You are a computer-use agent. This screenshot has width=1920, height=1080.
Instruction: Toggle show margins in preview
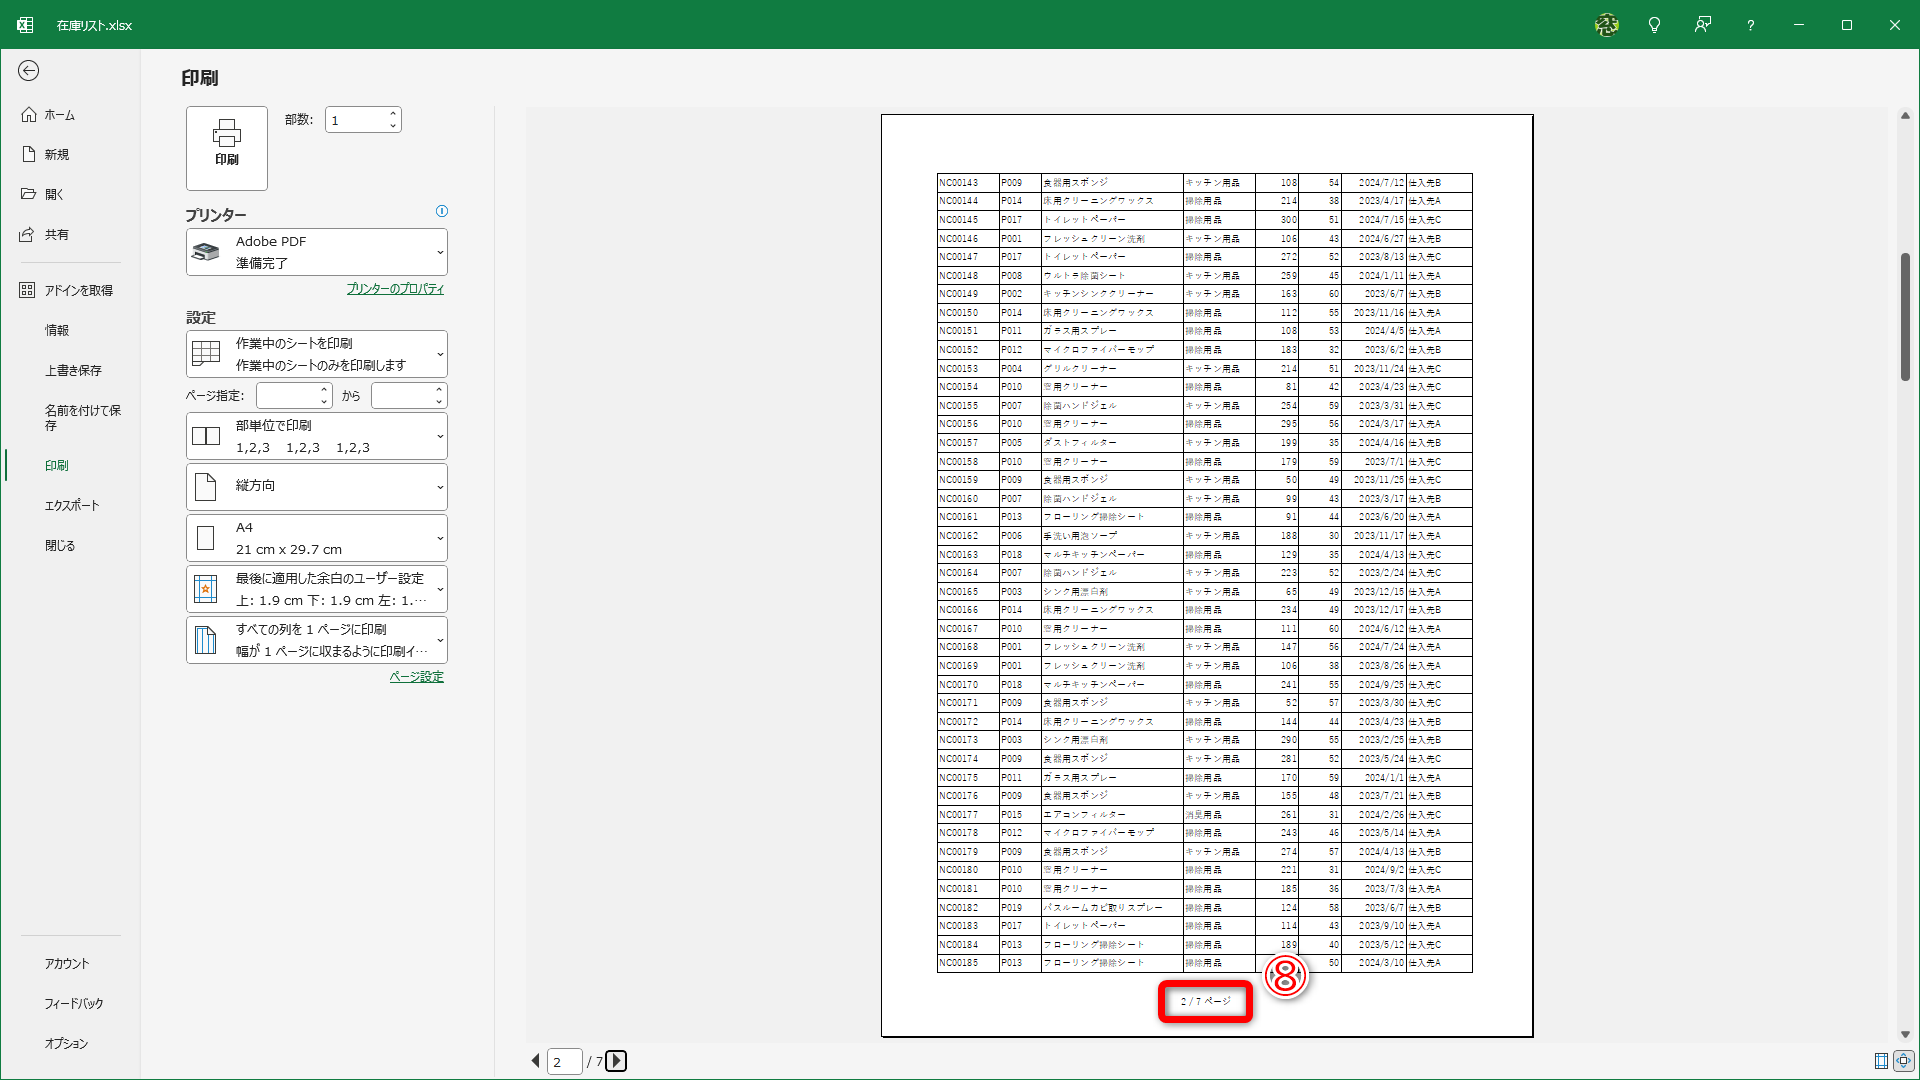point(1881,1061)
